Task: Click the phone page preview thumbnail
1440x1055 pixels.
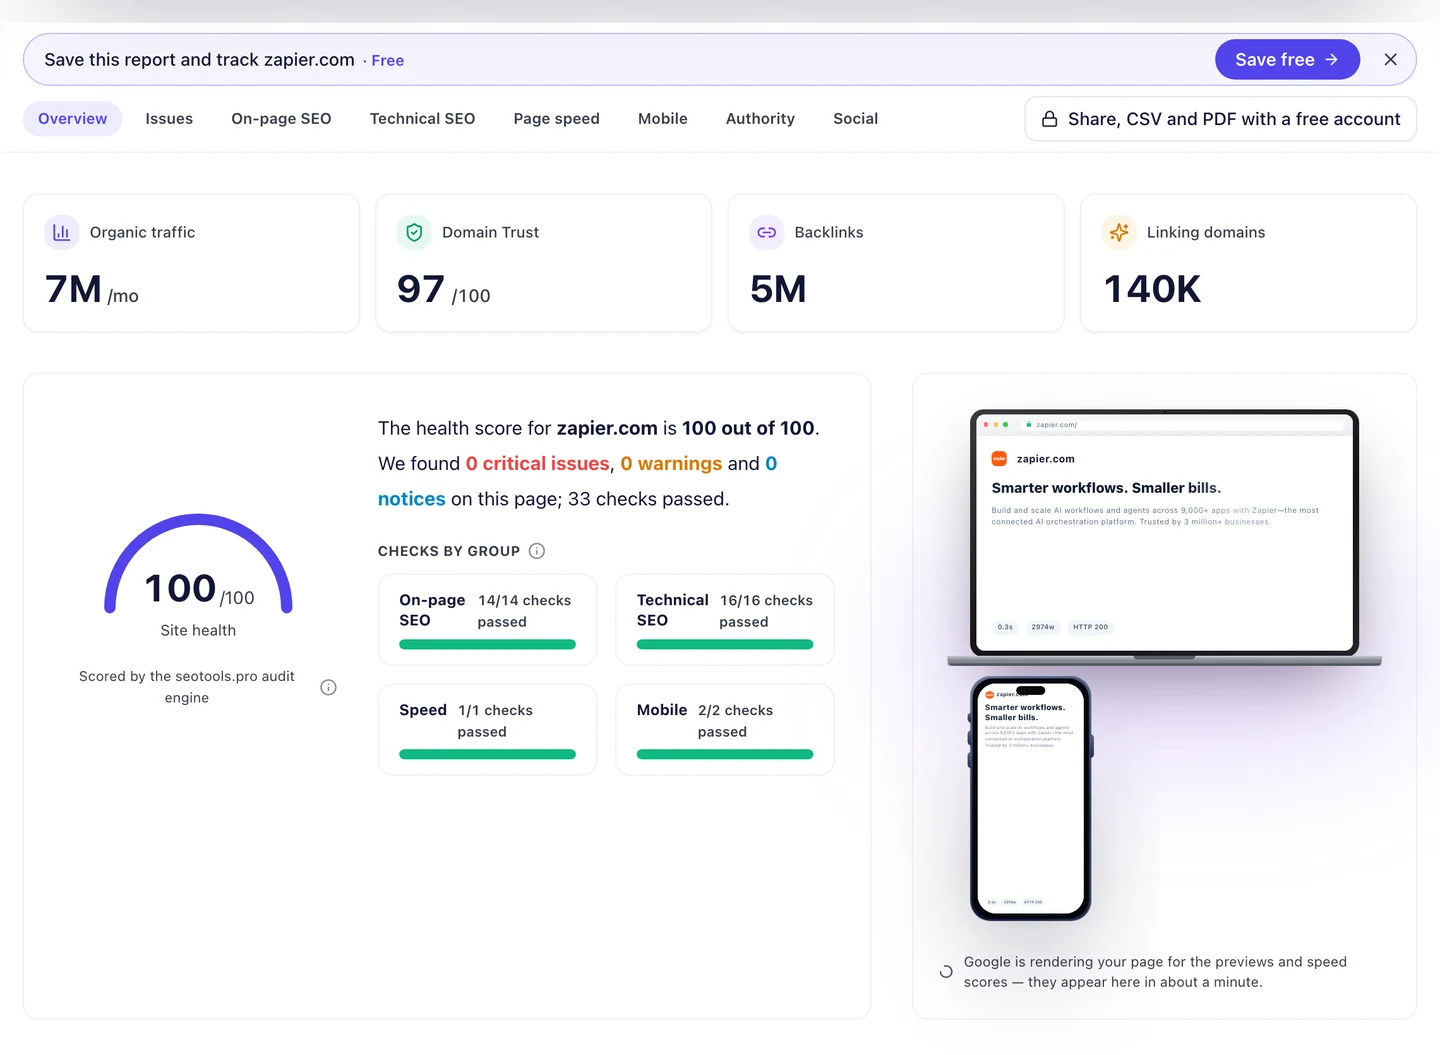Action: coord(1030,799)
